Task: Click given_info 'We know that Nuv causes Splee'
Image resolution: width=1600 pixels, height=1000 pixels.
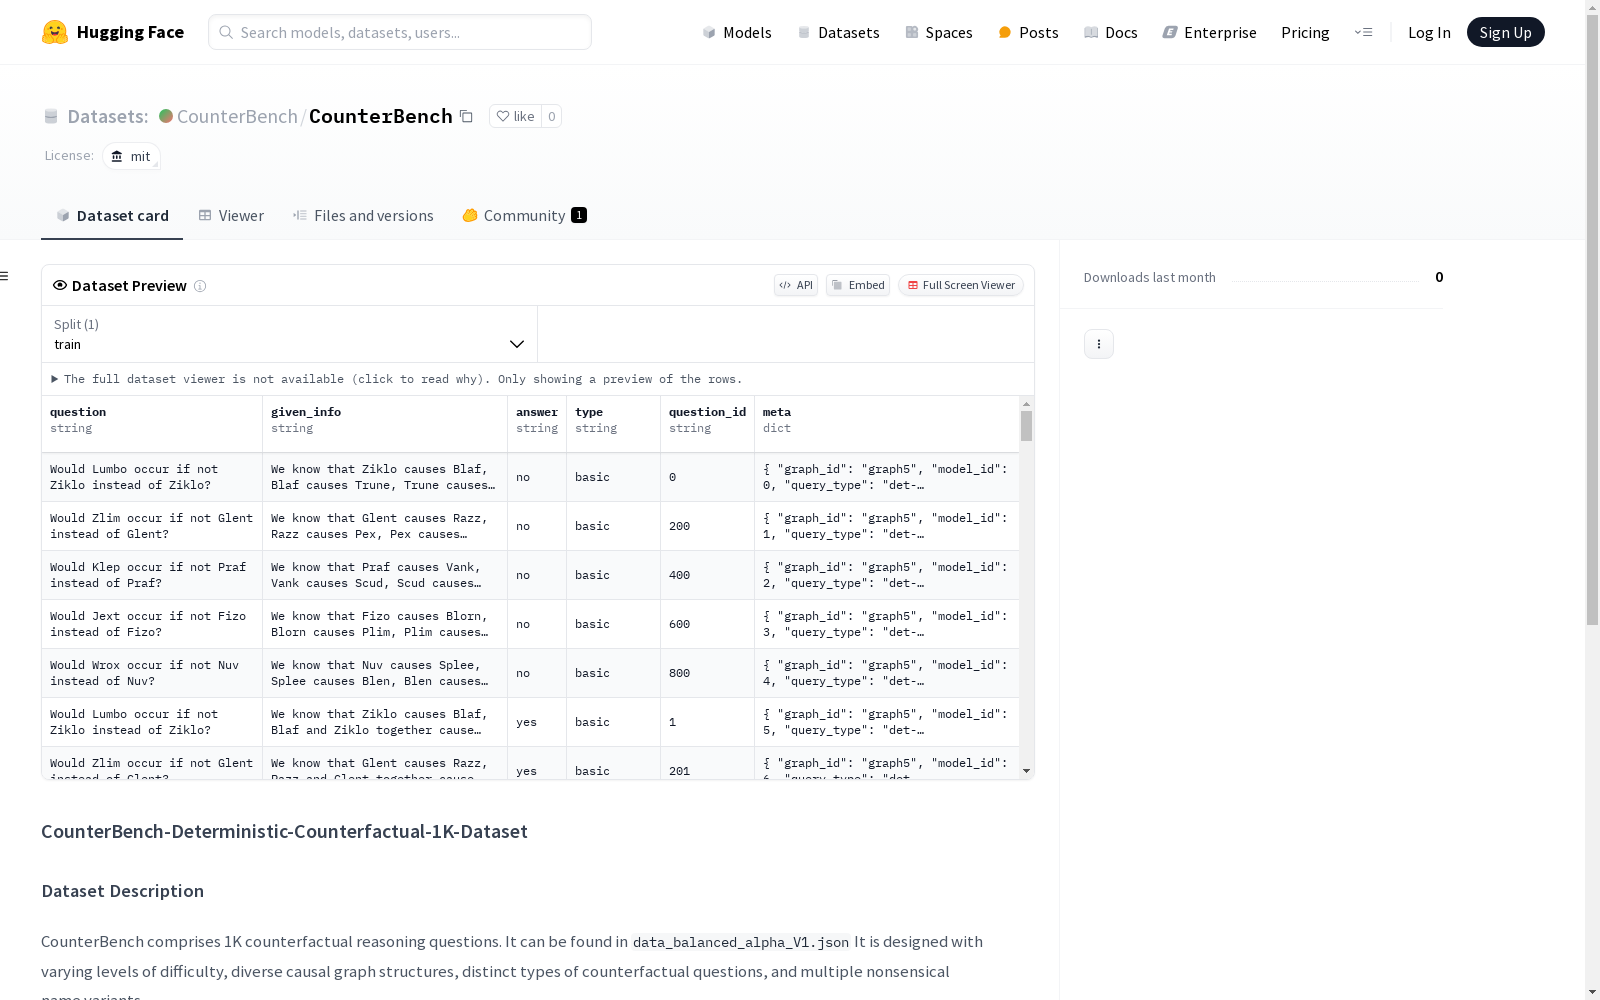Action: click(385, 673)
